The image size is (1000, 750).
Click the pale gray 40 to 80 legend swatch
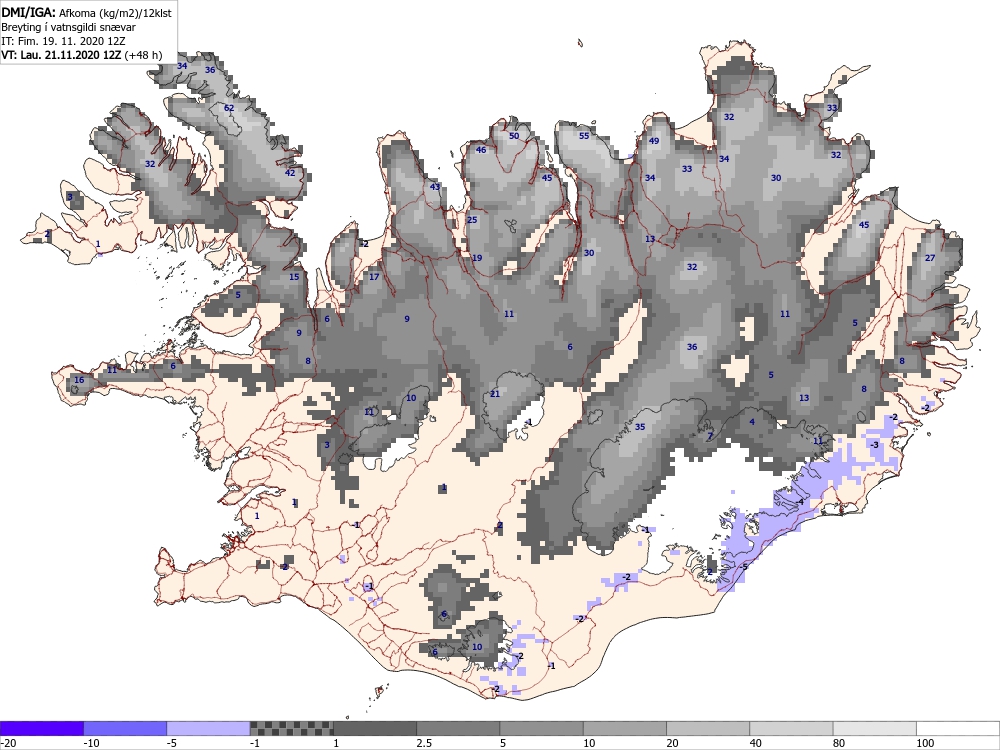click(791, 728)
